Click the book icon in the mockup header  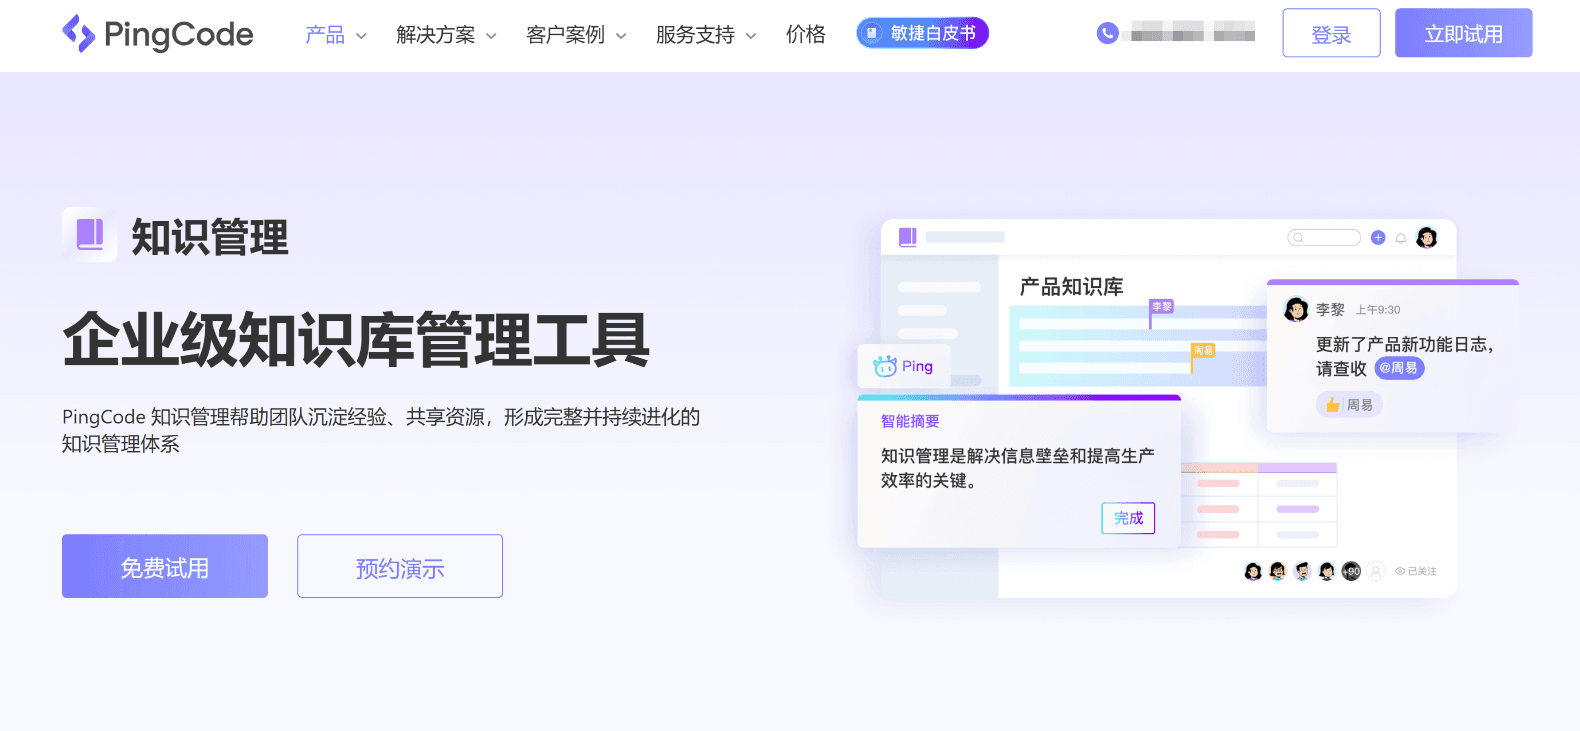(x=908, y=237)
